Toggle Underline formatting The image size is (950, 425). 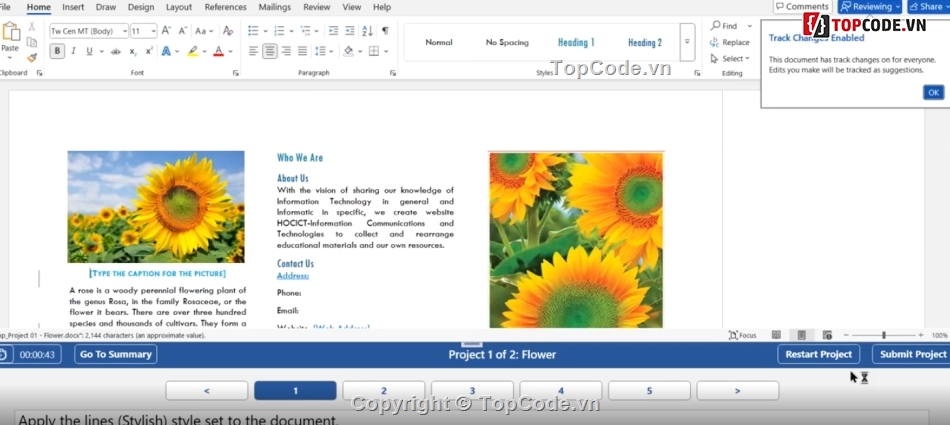[89, 52]
